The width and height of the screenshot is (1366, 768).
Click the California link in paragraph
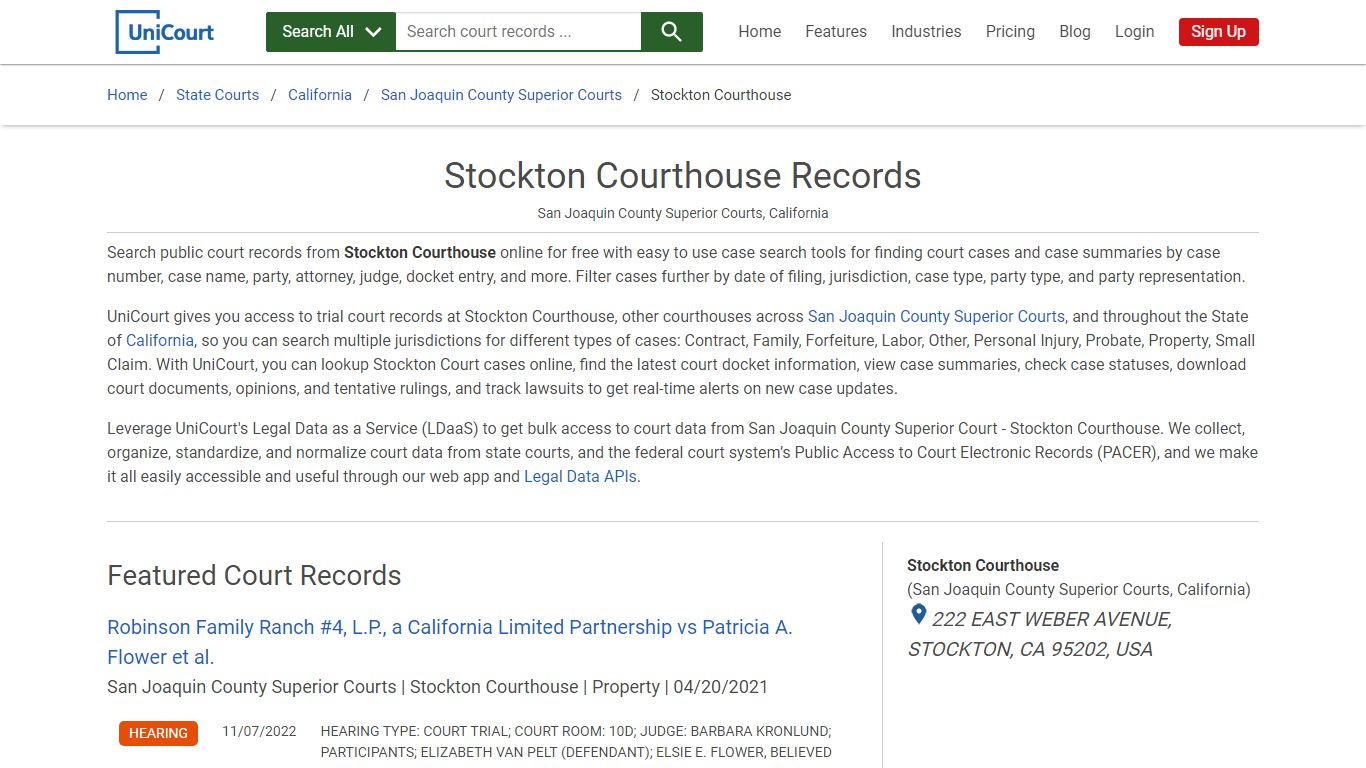click(160, 340)
